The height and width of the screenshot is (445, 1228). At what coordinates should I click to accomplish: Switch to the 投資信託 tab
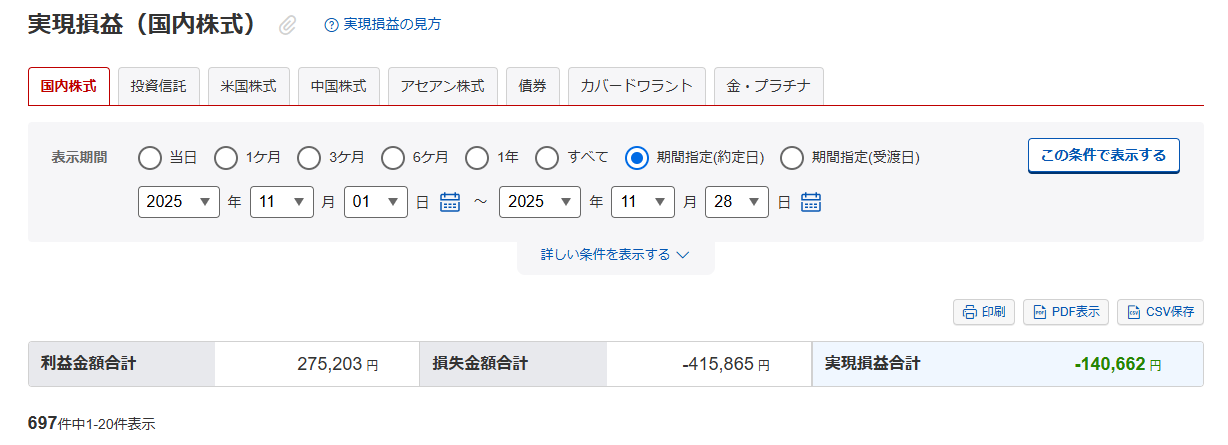(x=159, y=86)
